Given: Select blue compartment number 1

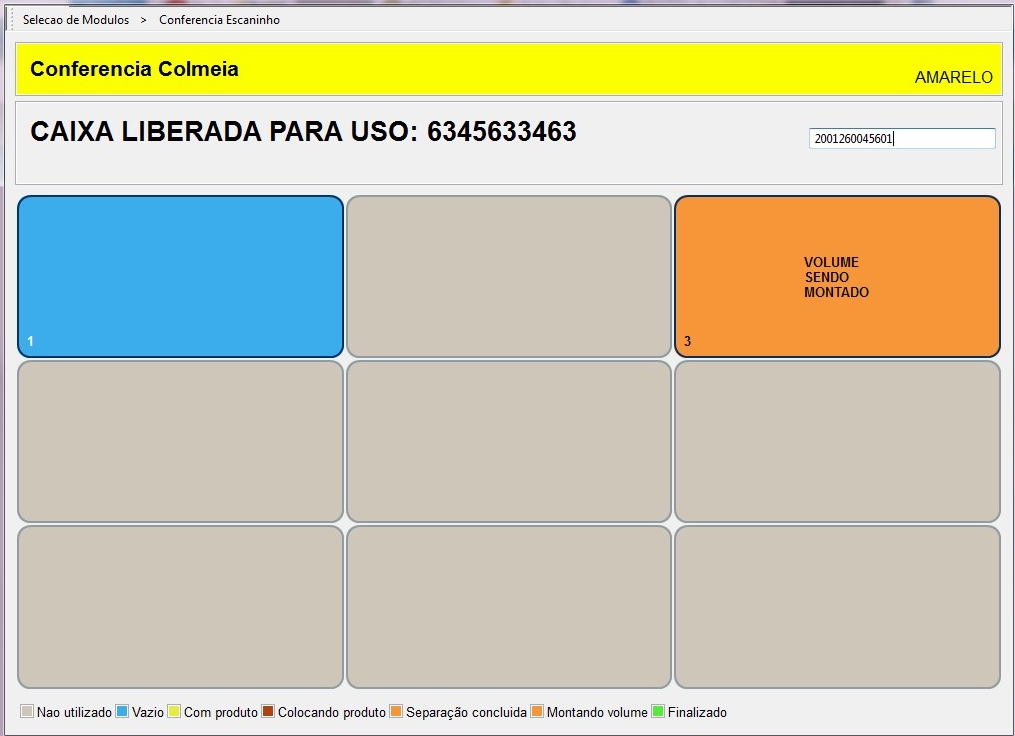Looking at the screenshot, I should [x=181, y=276].
